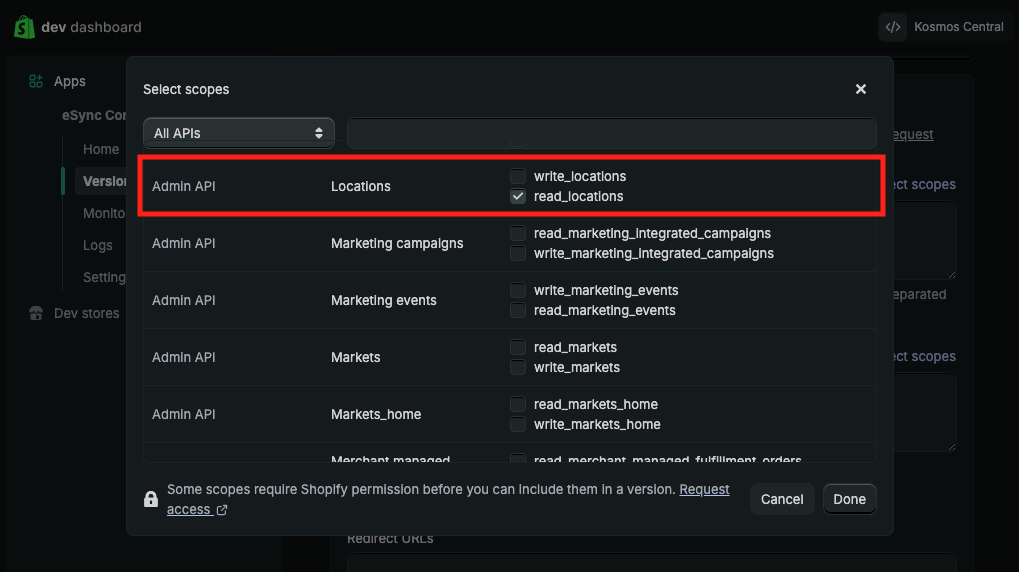
Task: Open the Kosmos Central organization switcher
Action: (x=957, y=27)
